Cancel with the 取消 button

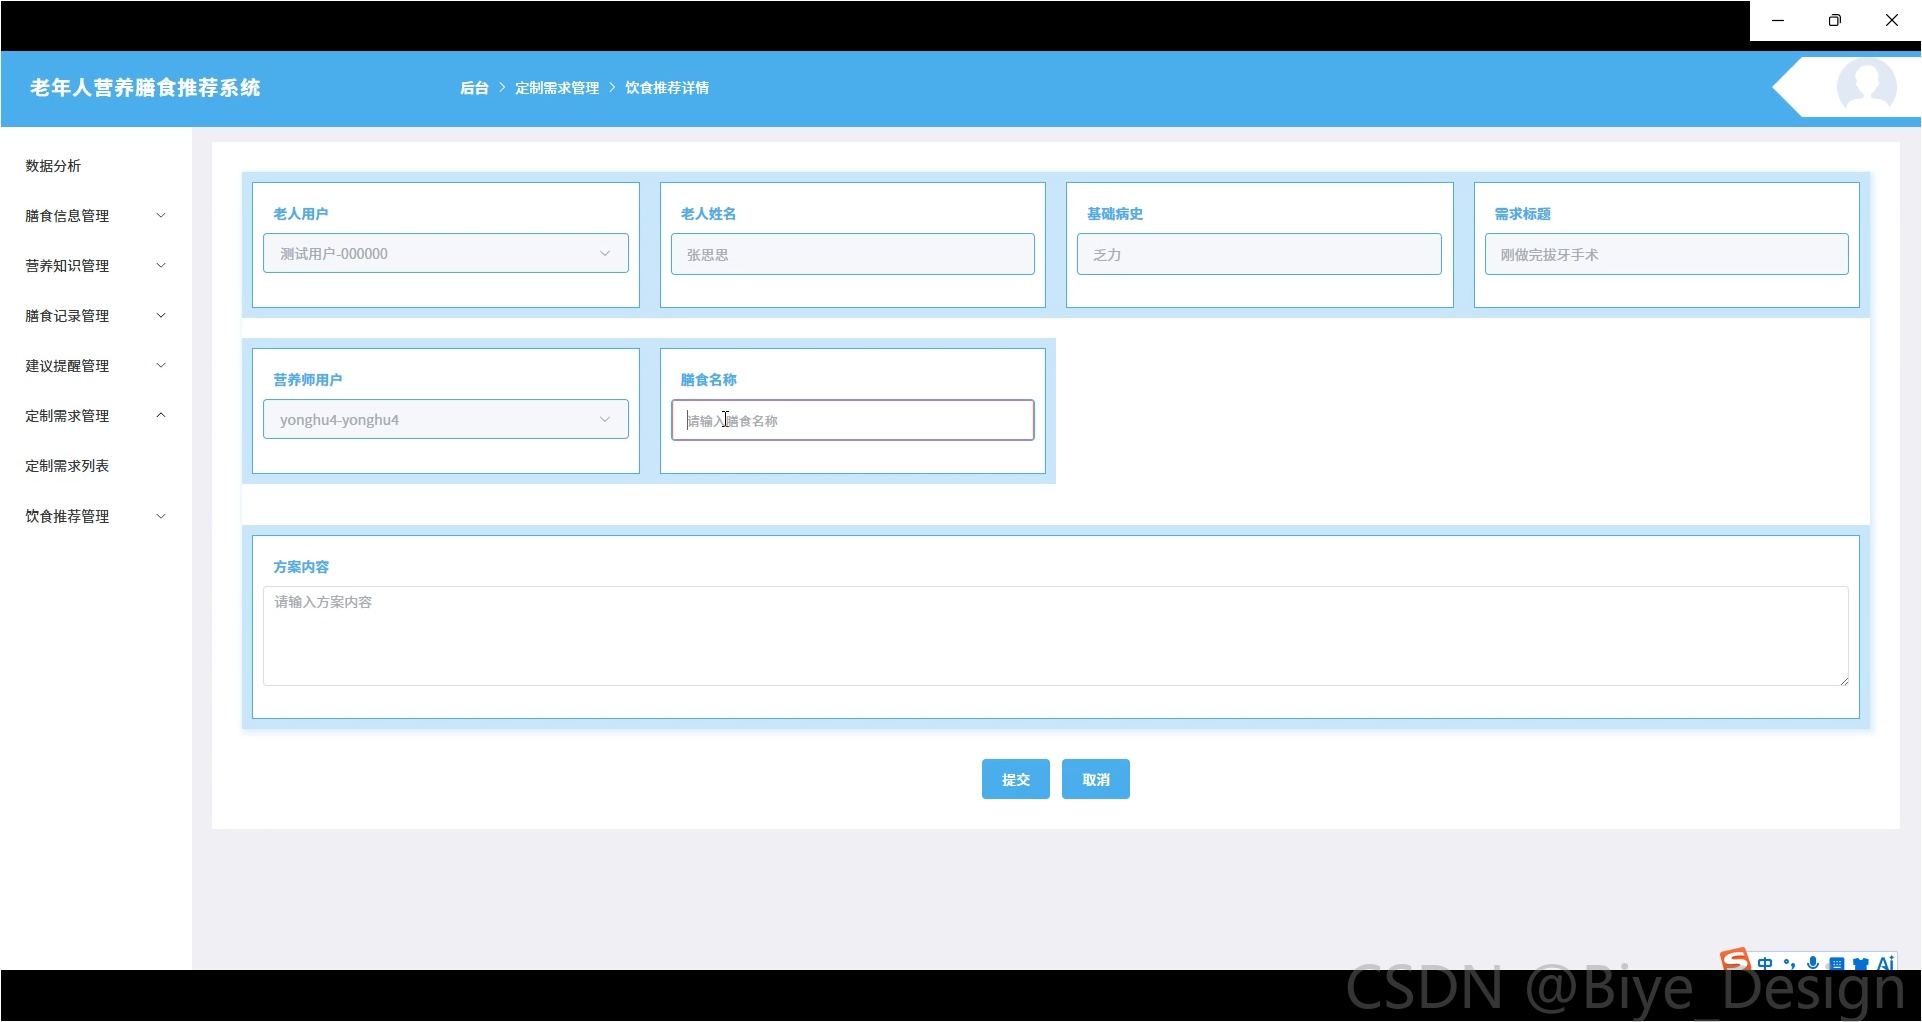pos(1096,779)
